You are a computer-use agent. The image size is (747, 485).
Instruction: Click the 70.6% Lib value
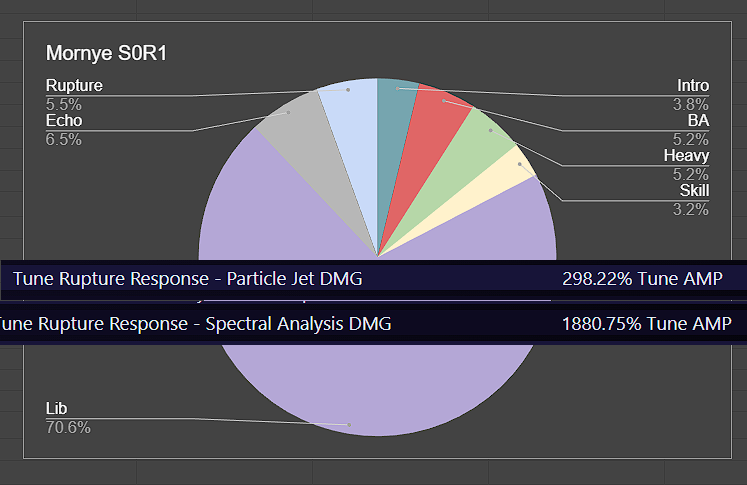click(x=68, y=427)
